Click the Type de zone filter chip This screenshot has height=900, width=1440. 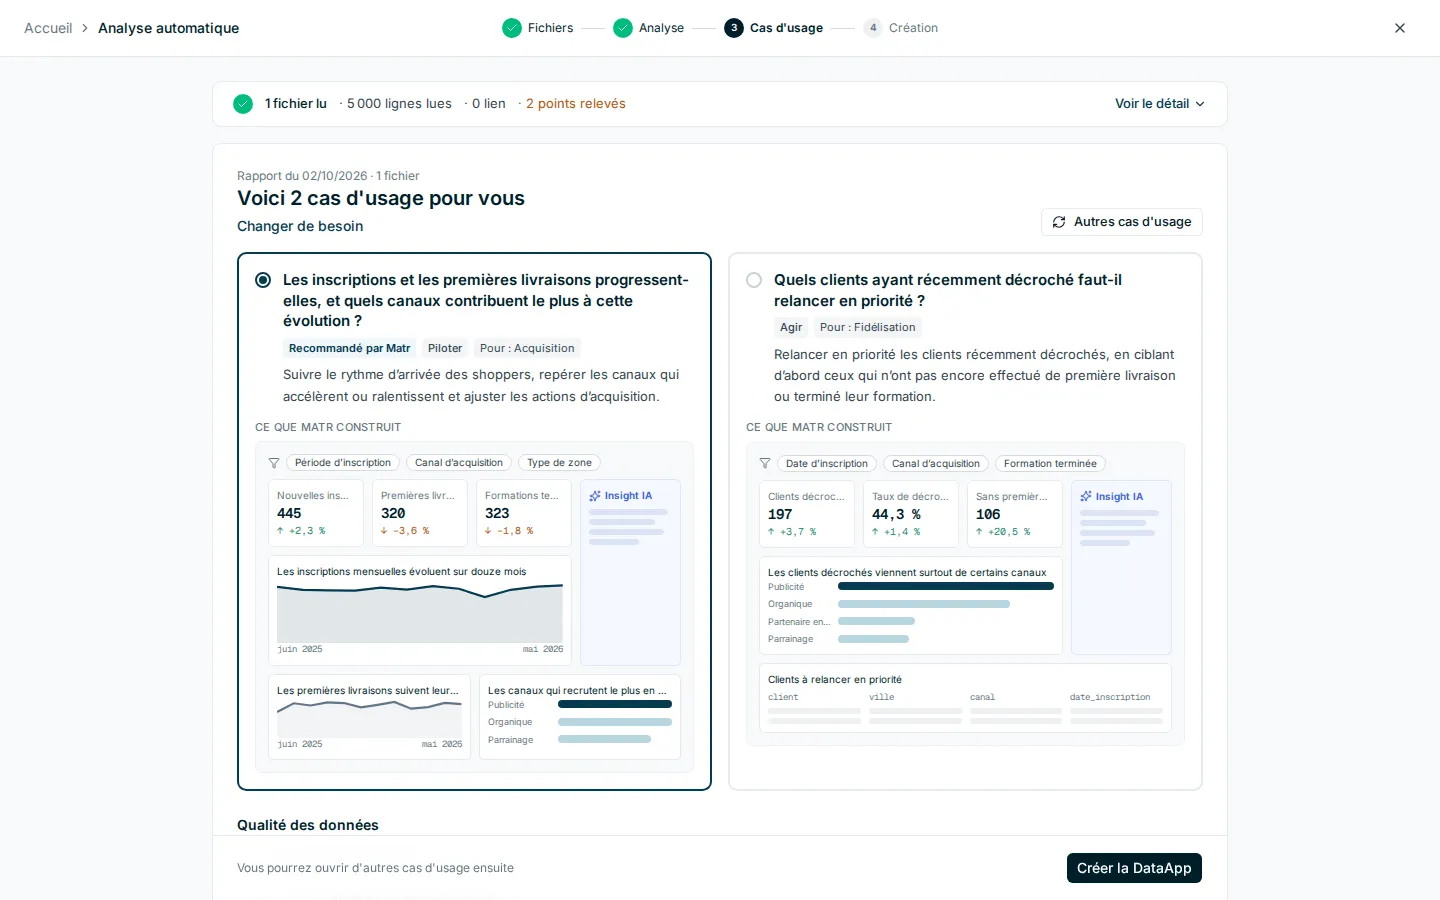click(559, 463)
